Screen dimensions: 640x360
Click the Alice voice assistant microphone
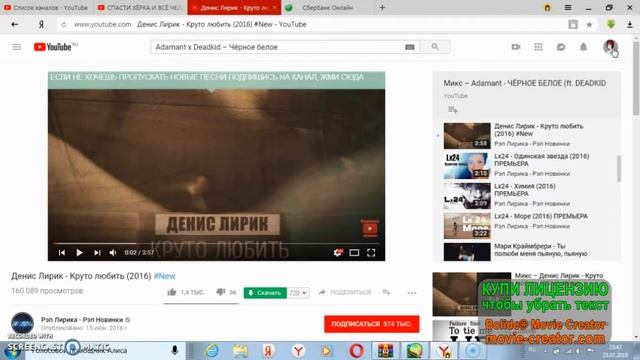pyautogui.click(x=174, y=350)
